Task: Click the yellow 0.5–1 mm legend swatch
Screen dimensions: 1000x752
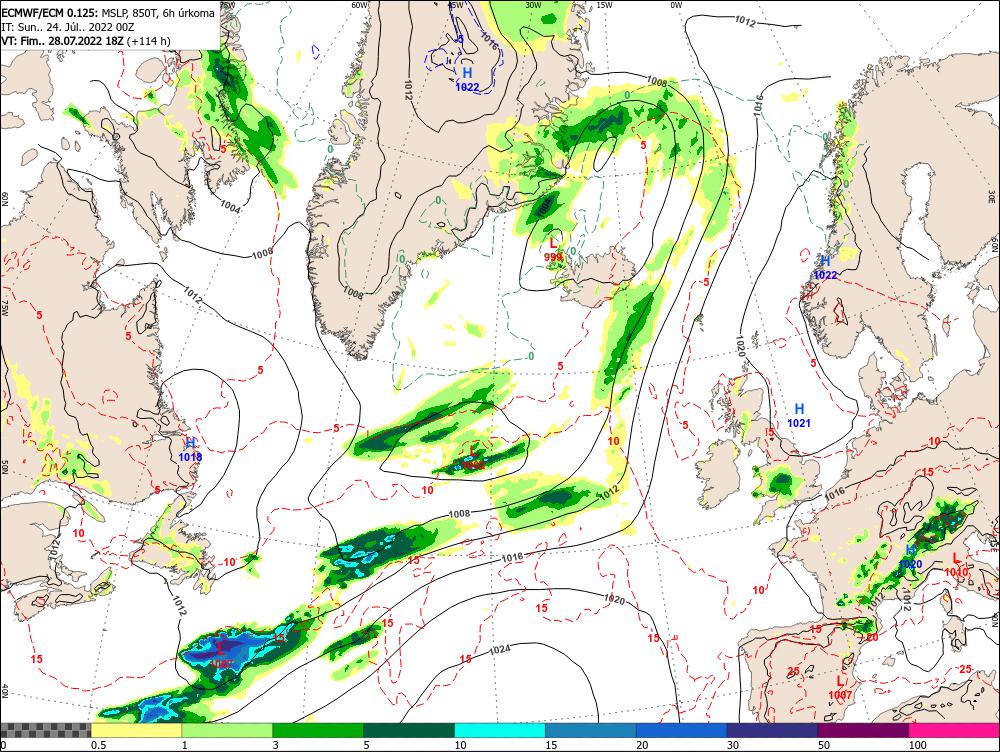Action: tap(136, 730)
